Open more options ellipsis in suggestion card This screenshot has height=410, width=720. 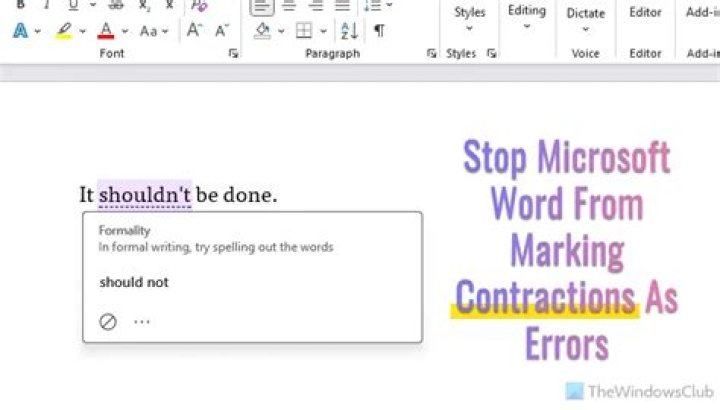coord(142,321)
